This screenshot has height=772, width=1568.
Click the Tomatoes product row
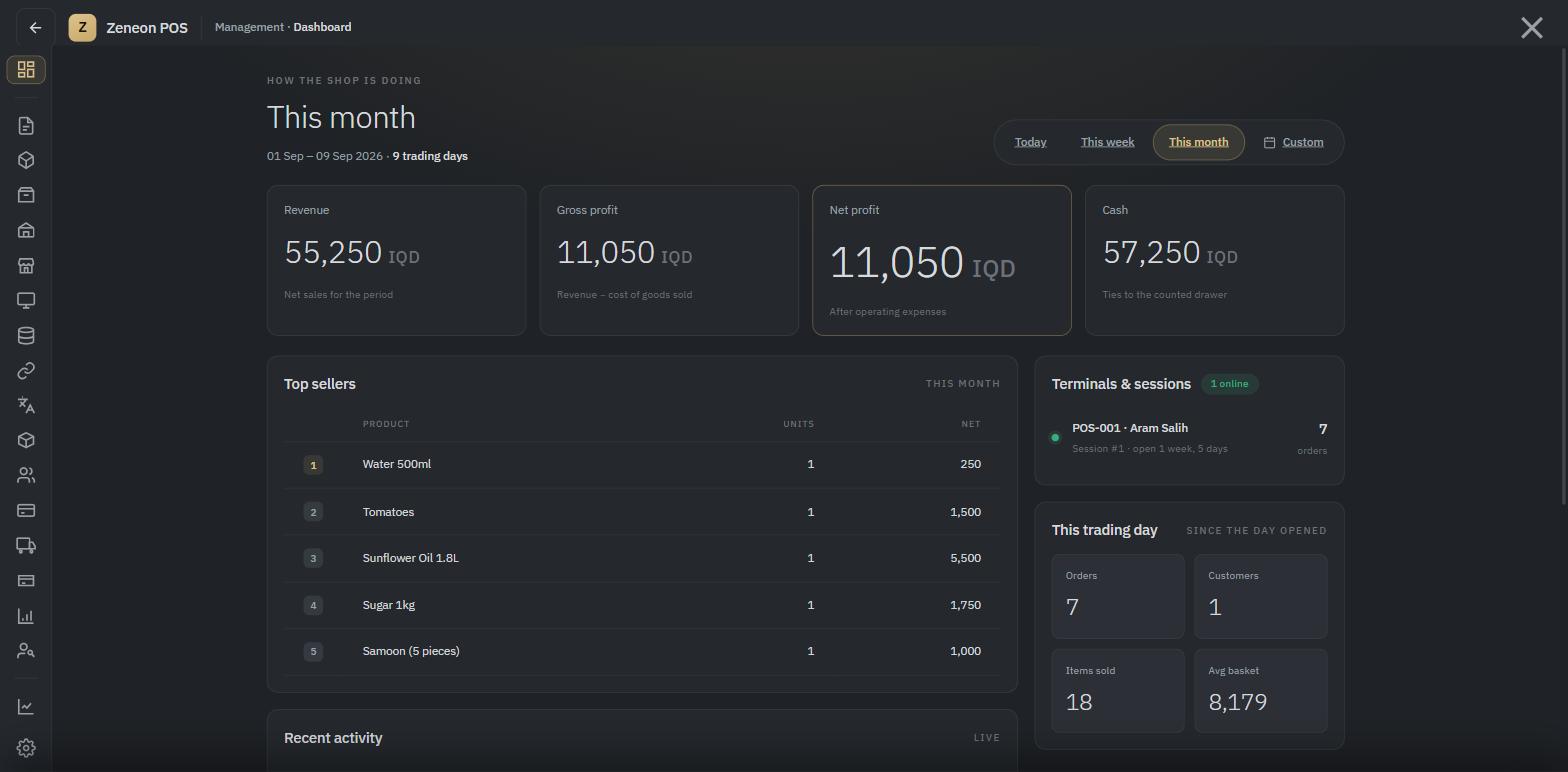point(642,512)
